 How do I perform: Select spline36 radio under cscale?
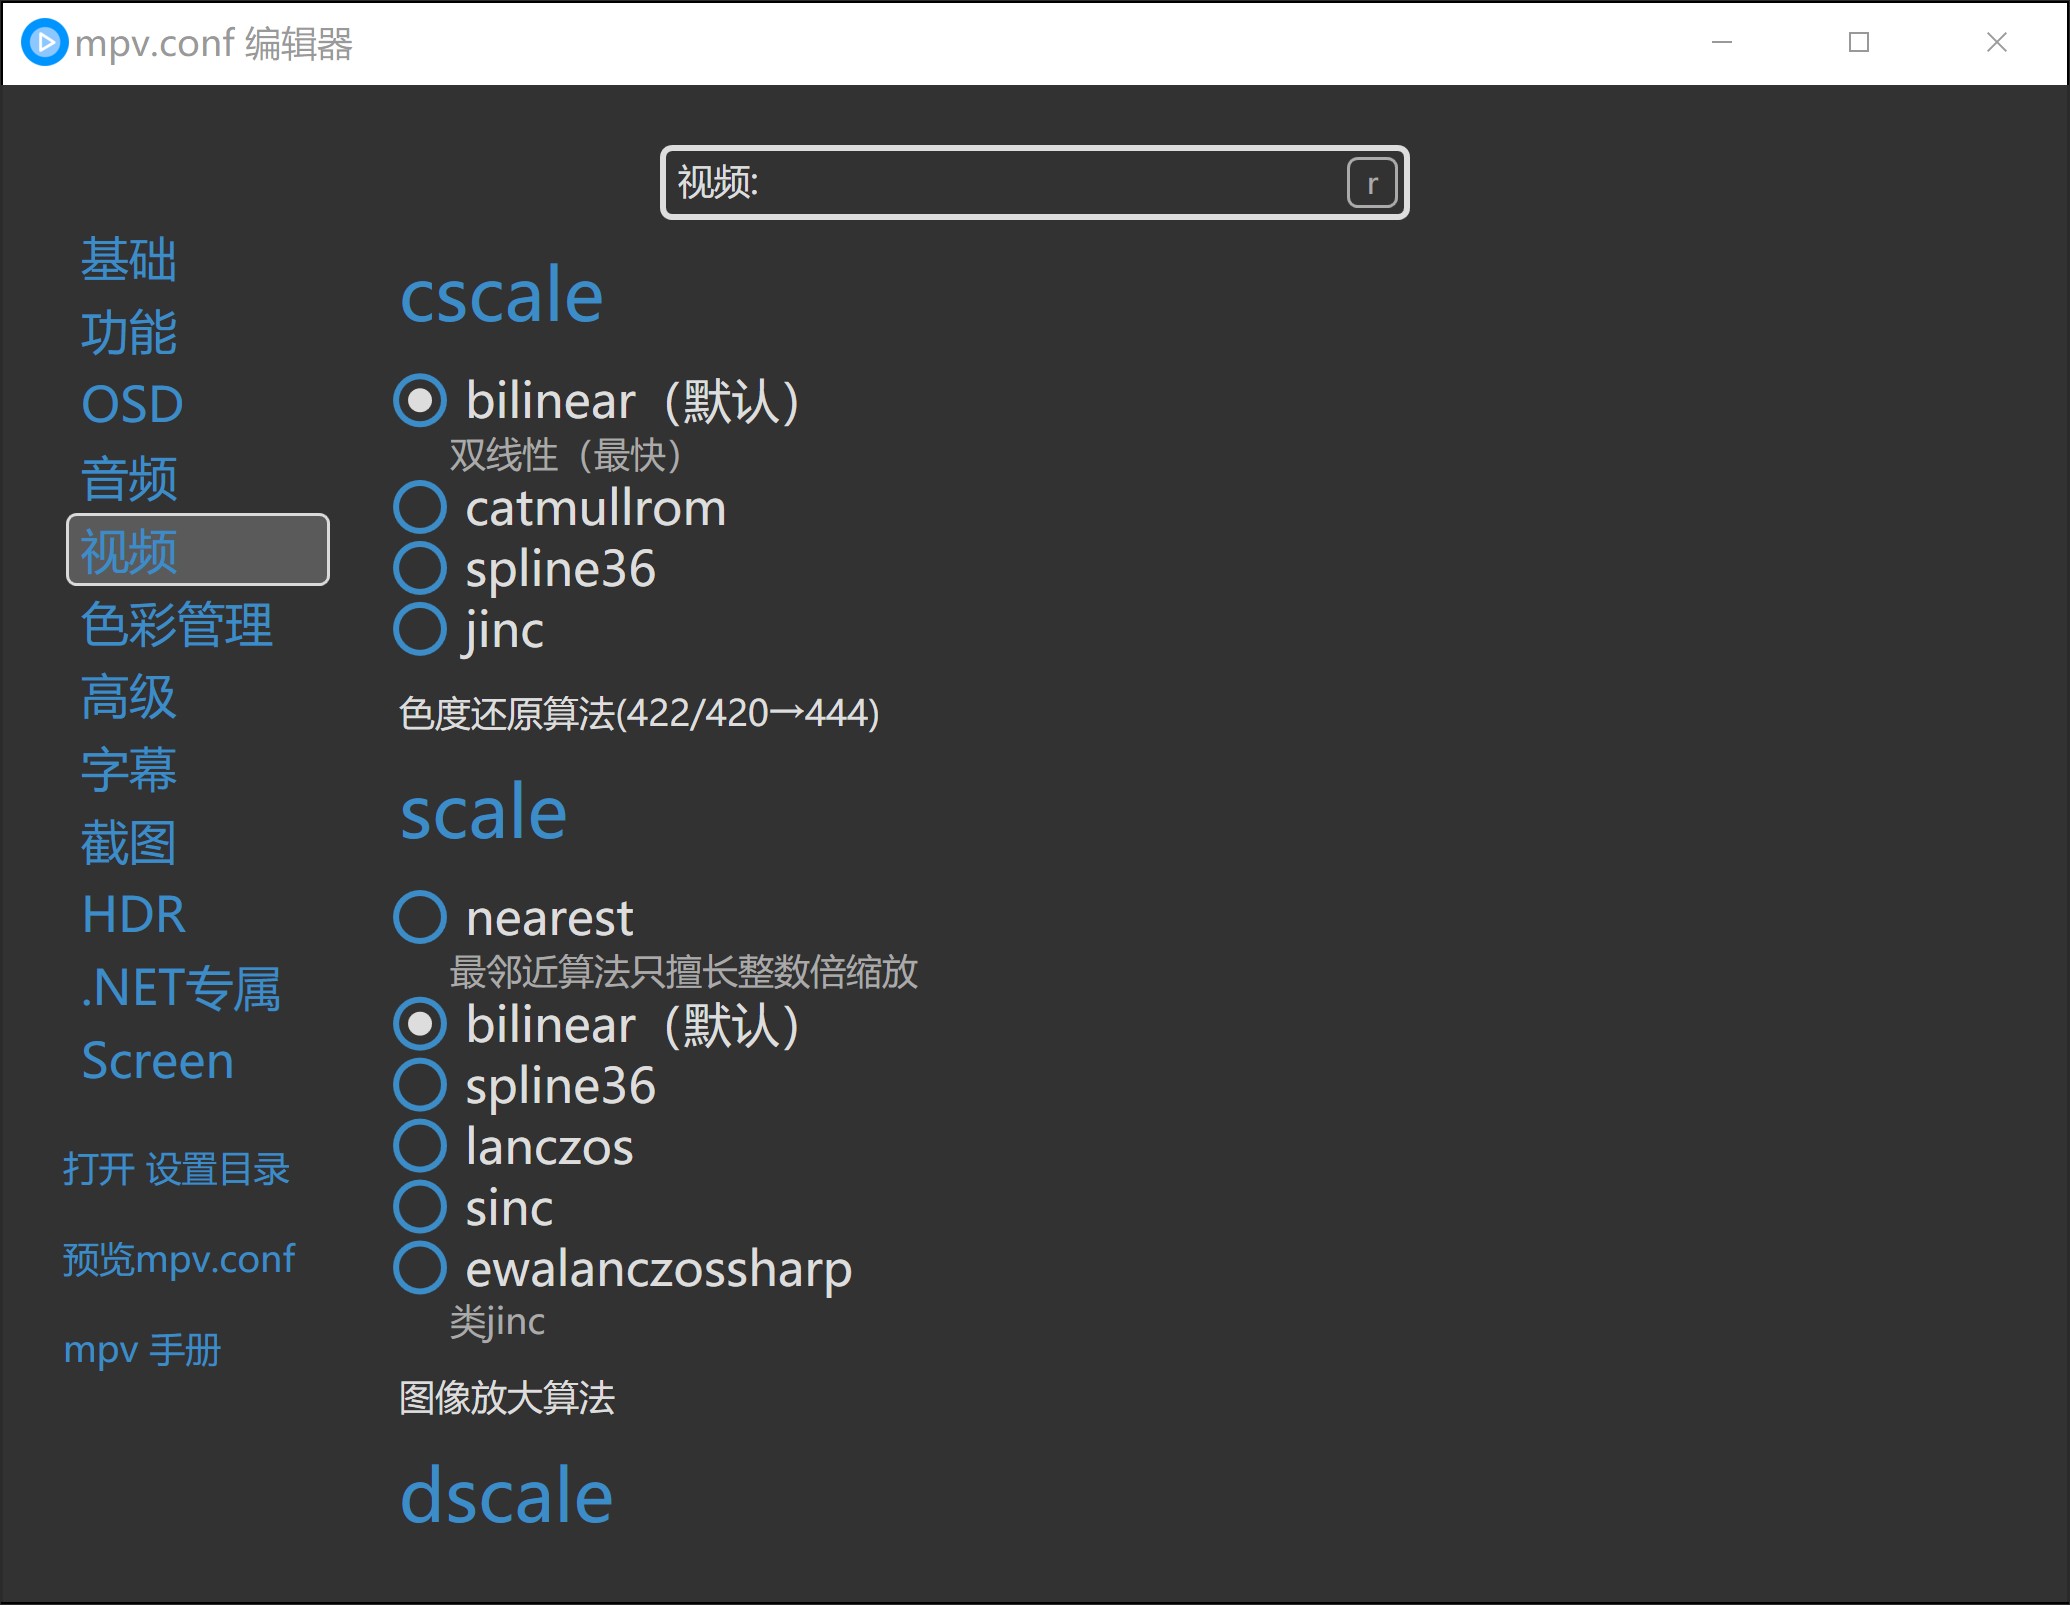coord(420,569)
